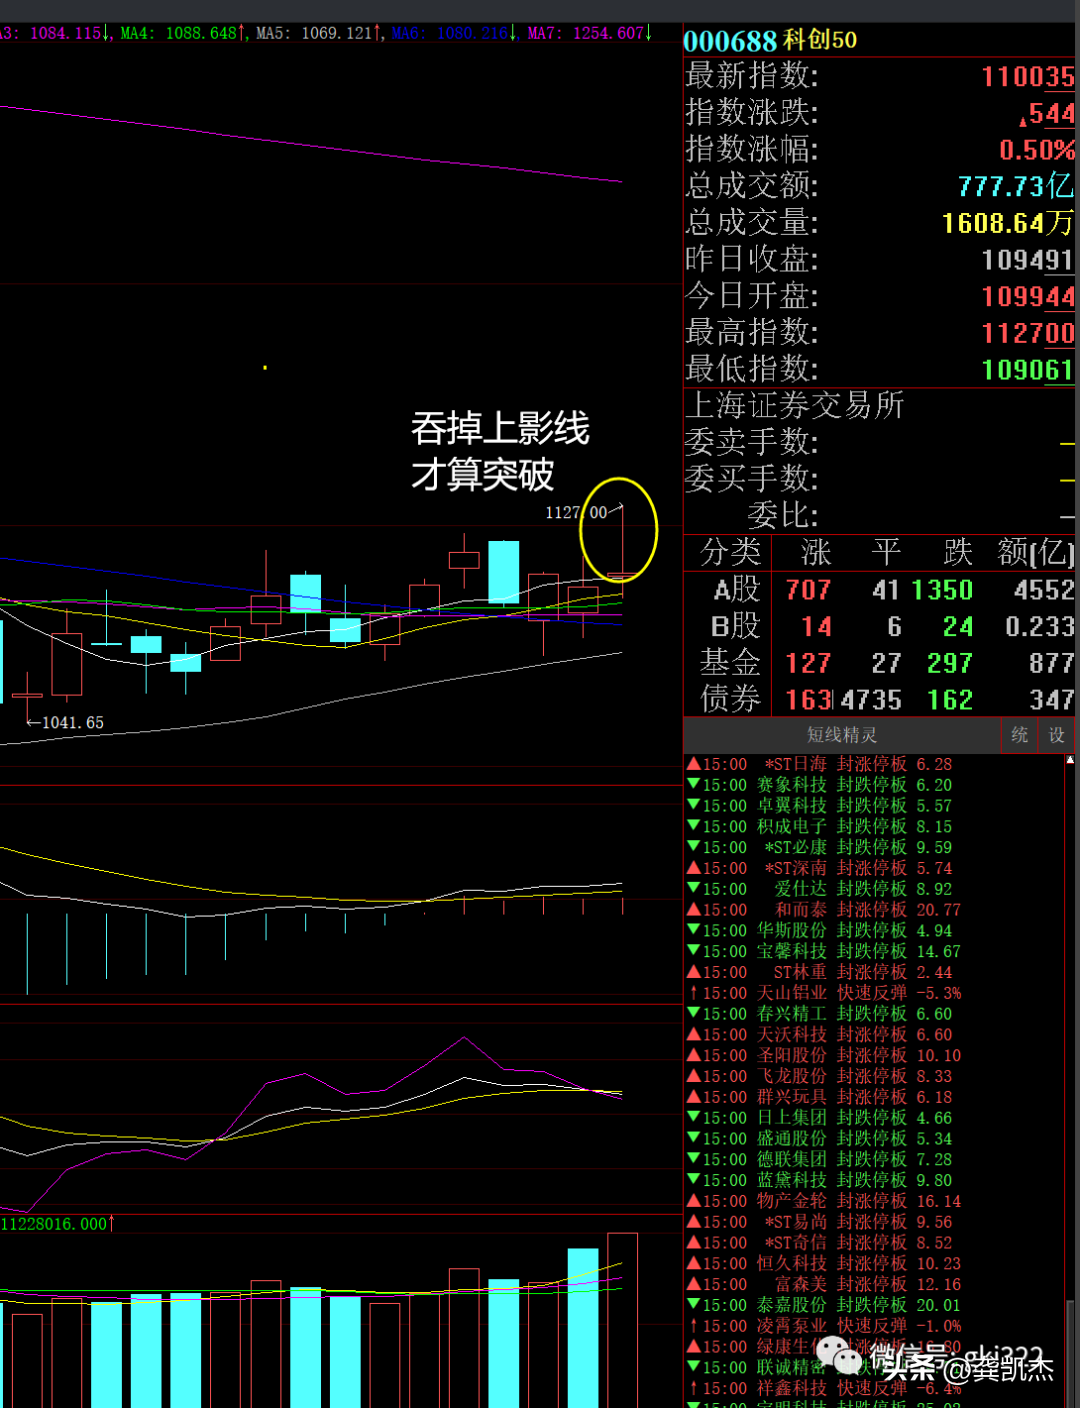Viewport: 1080px width, 1408px height.
Task: Open the 群兴玩具 封涨停板 alert row
Action: pyautogui.click(x=819, y=1097)
